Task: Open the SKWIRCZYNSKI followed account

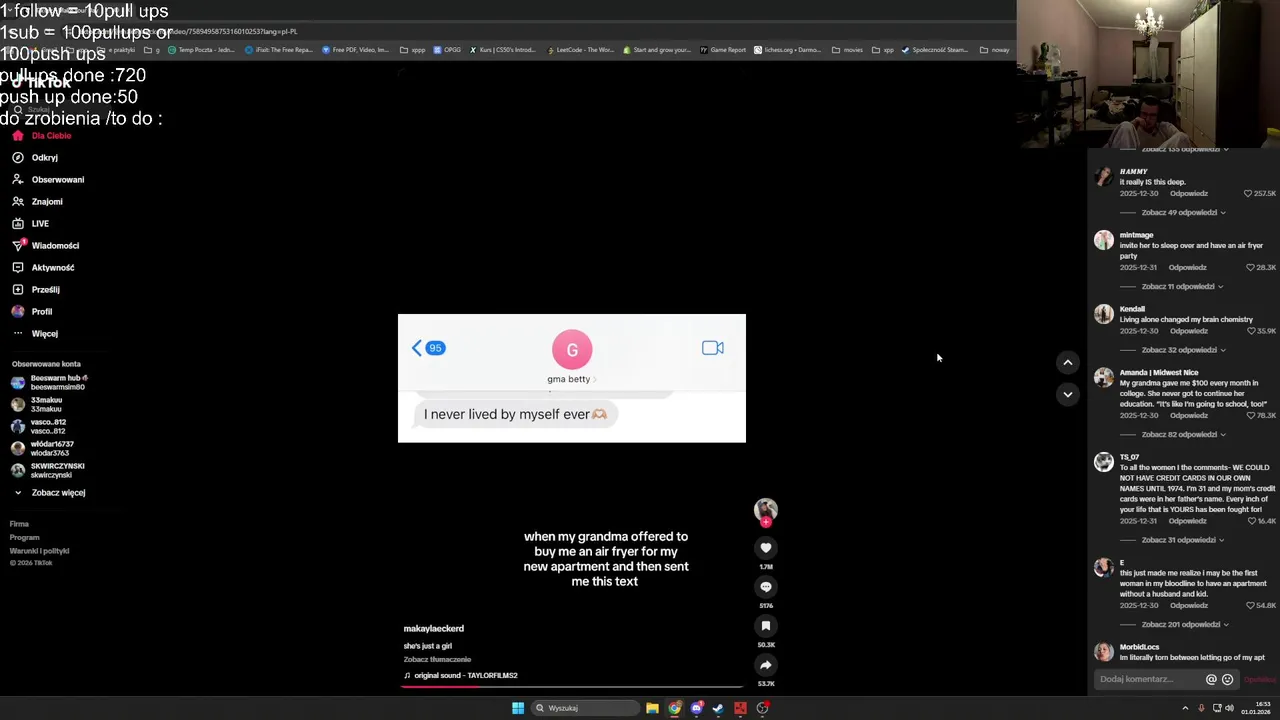Action: point(48,471)
